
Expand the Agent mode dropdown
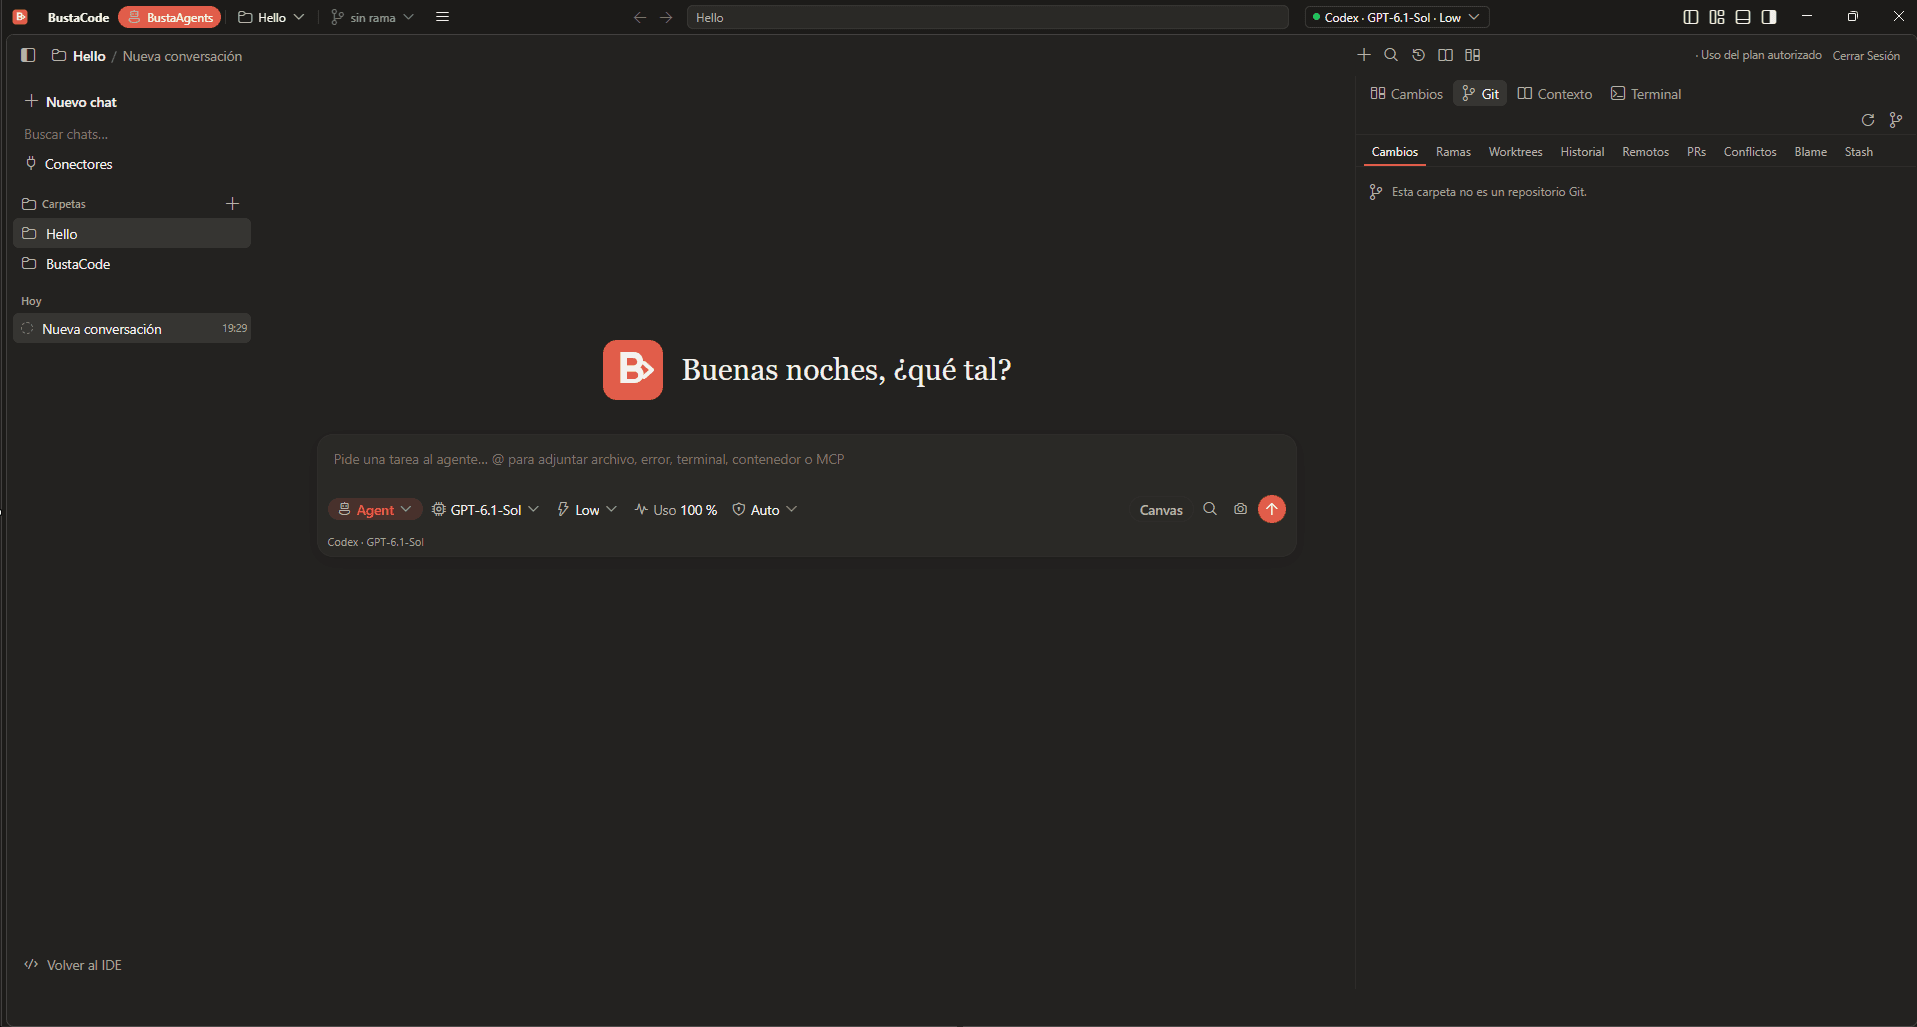(x=375, y=510)
